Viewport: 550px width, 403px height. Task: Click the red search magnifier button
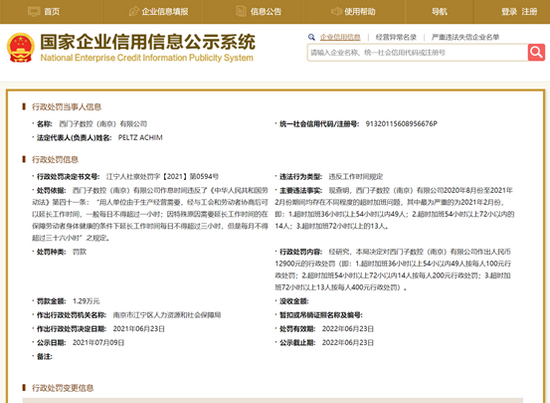[x=536, y=53]
